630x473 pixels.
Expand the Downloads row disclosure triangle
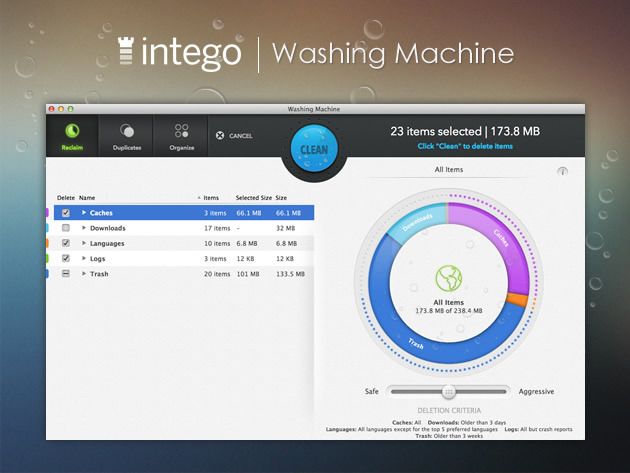[84, 228]
